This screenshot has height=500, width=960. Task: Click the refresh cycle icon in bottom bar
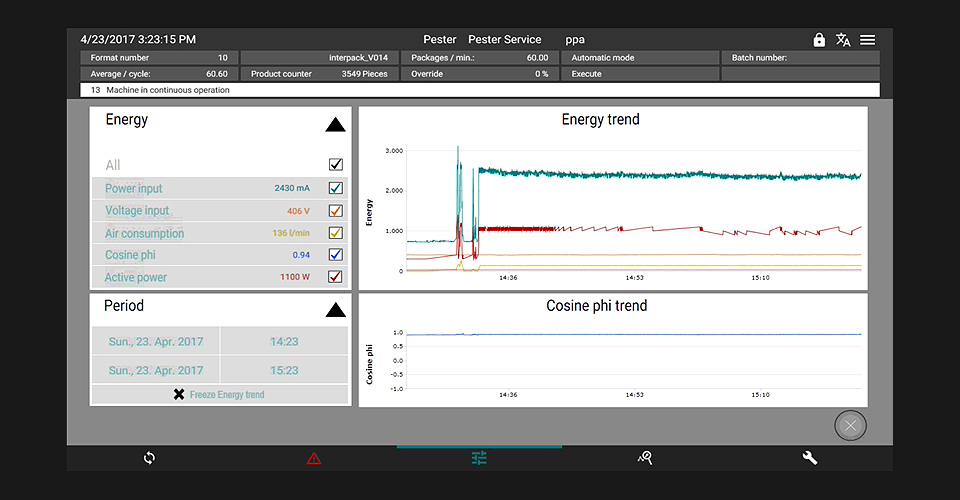(x=149, y=458)
